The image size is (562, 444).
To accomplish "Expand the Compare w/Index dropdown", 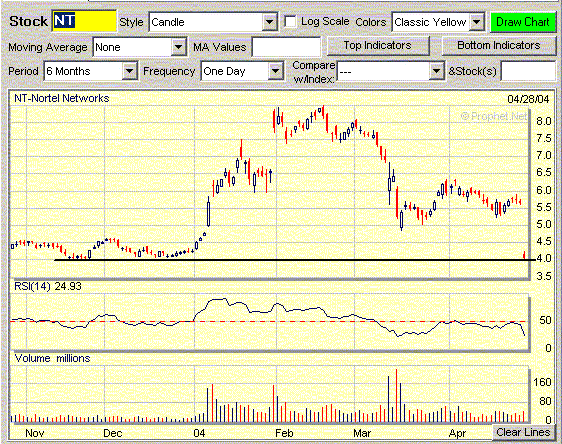I will tap(391, 71).
